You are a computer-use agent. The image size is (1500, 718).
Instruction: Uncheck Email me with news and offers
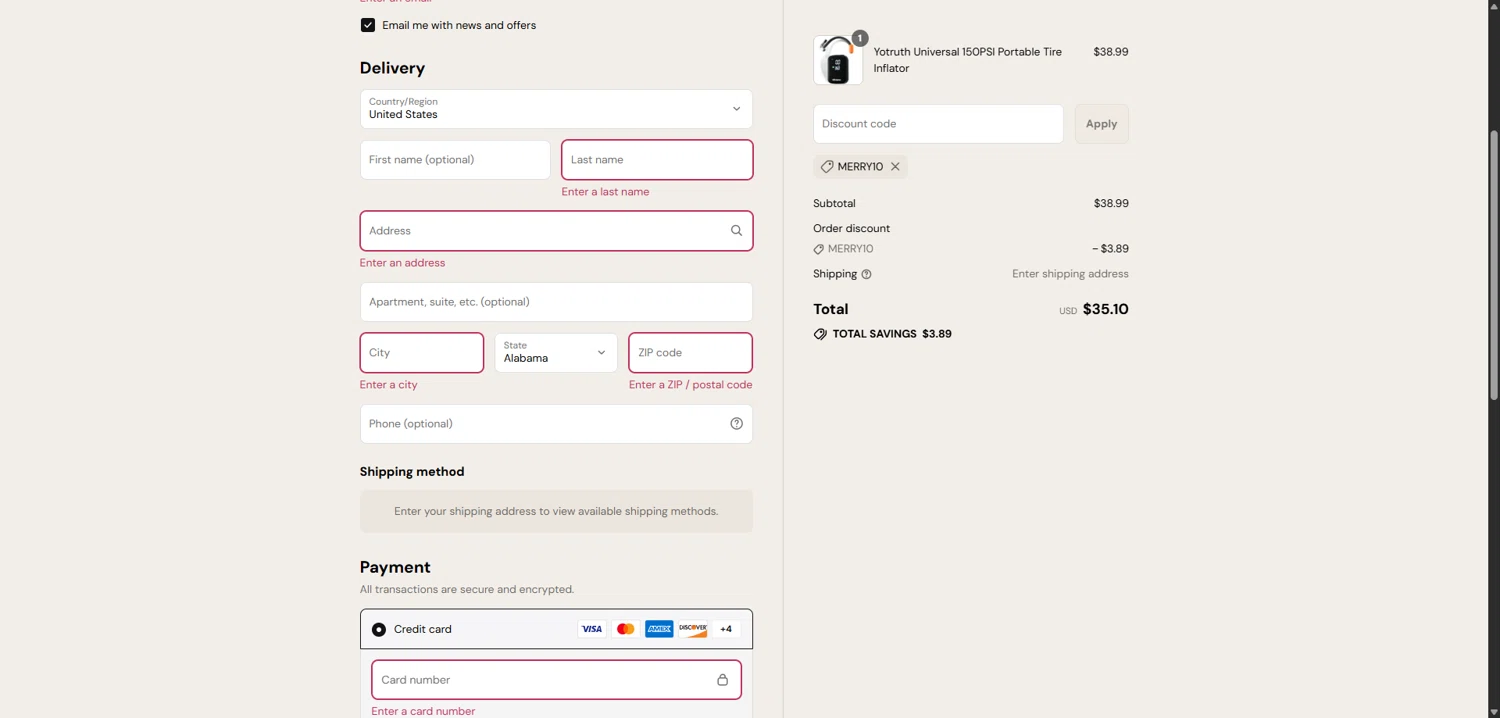(368, 25)
